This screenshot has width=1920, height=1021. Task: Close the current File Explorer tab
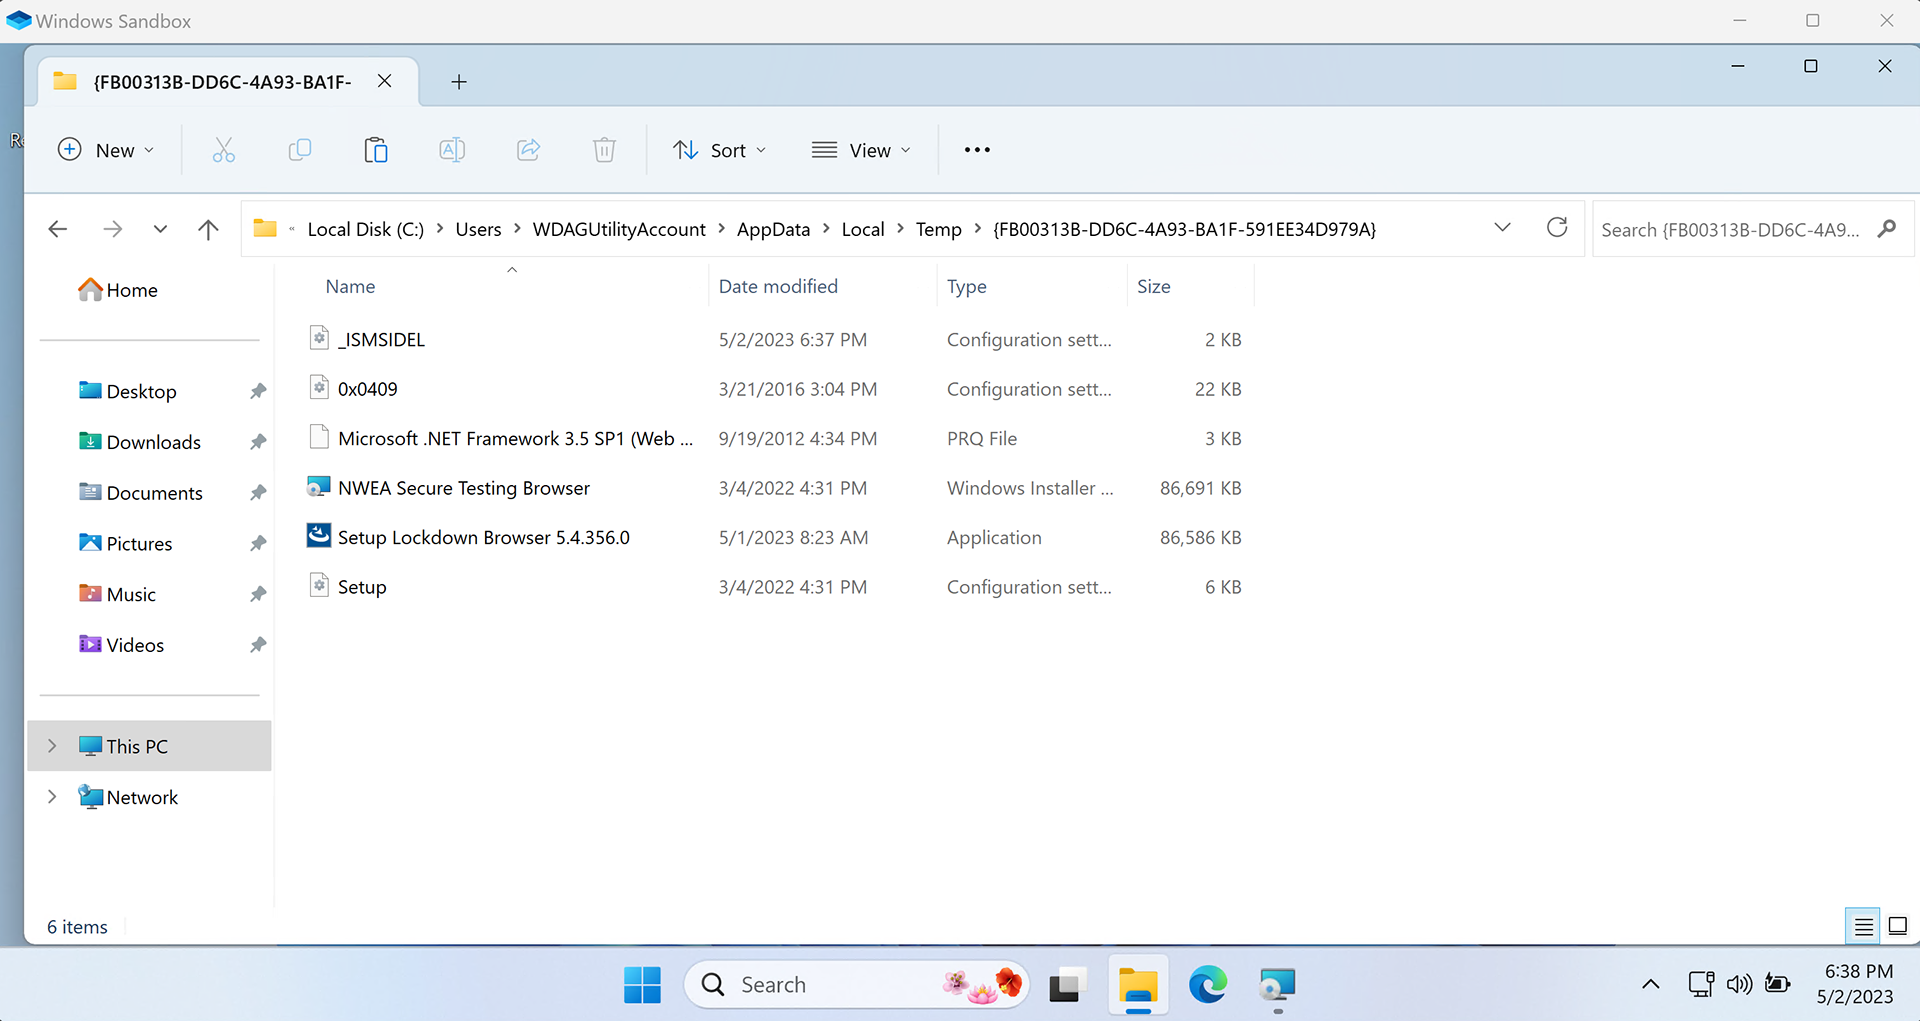(x=384, y=81)
